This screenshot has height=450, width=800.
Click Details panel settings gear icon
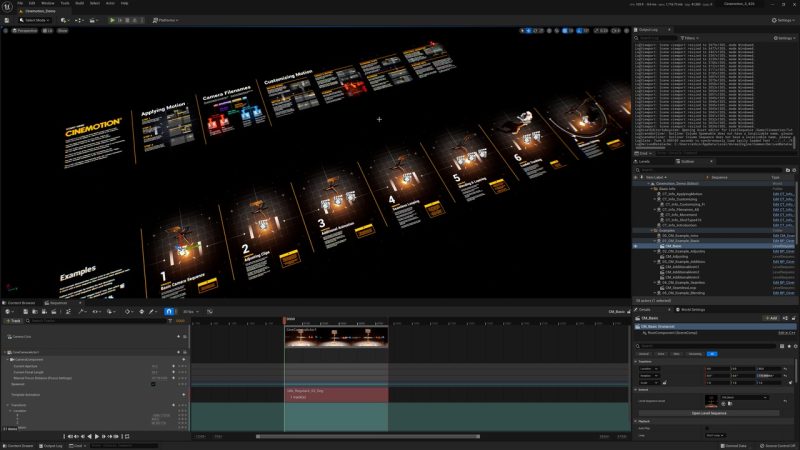tap(795, 346)
